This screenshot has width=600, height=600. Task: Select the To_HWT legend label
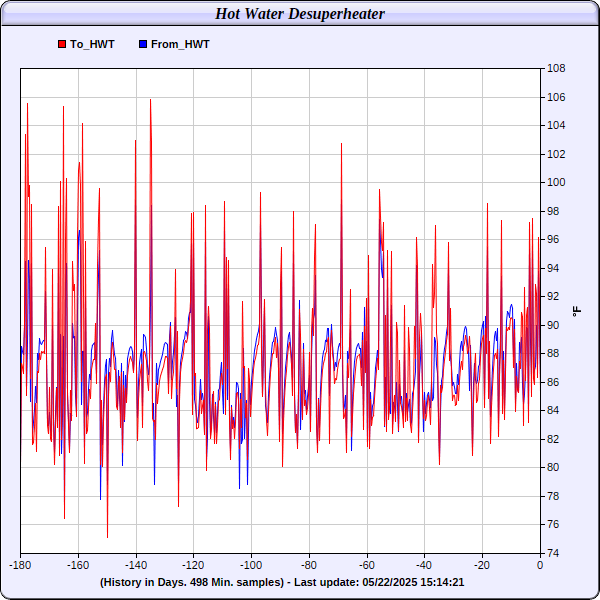pyautogui.click(x=92, y=44)
